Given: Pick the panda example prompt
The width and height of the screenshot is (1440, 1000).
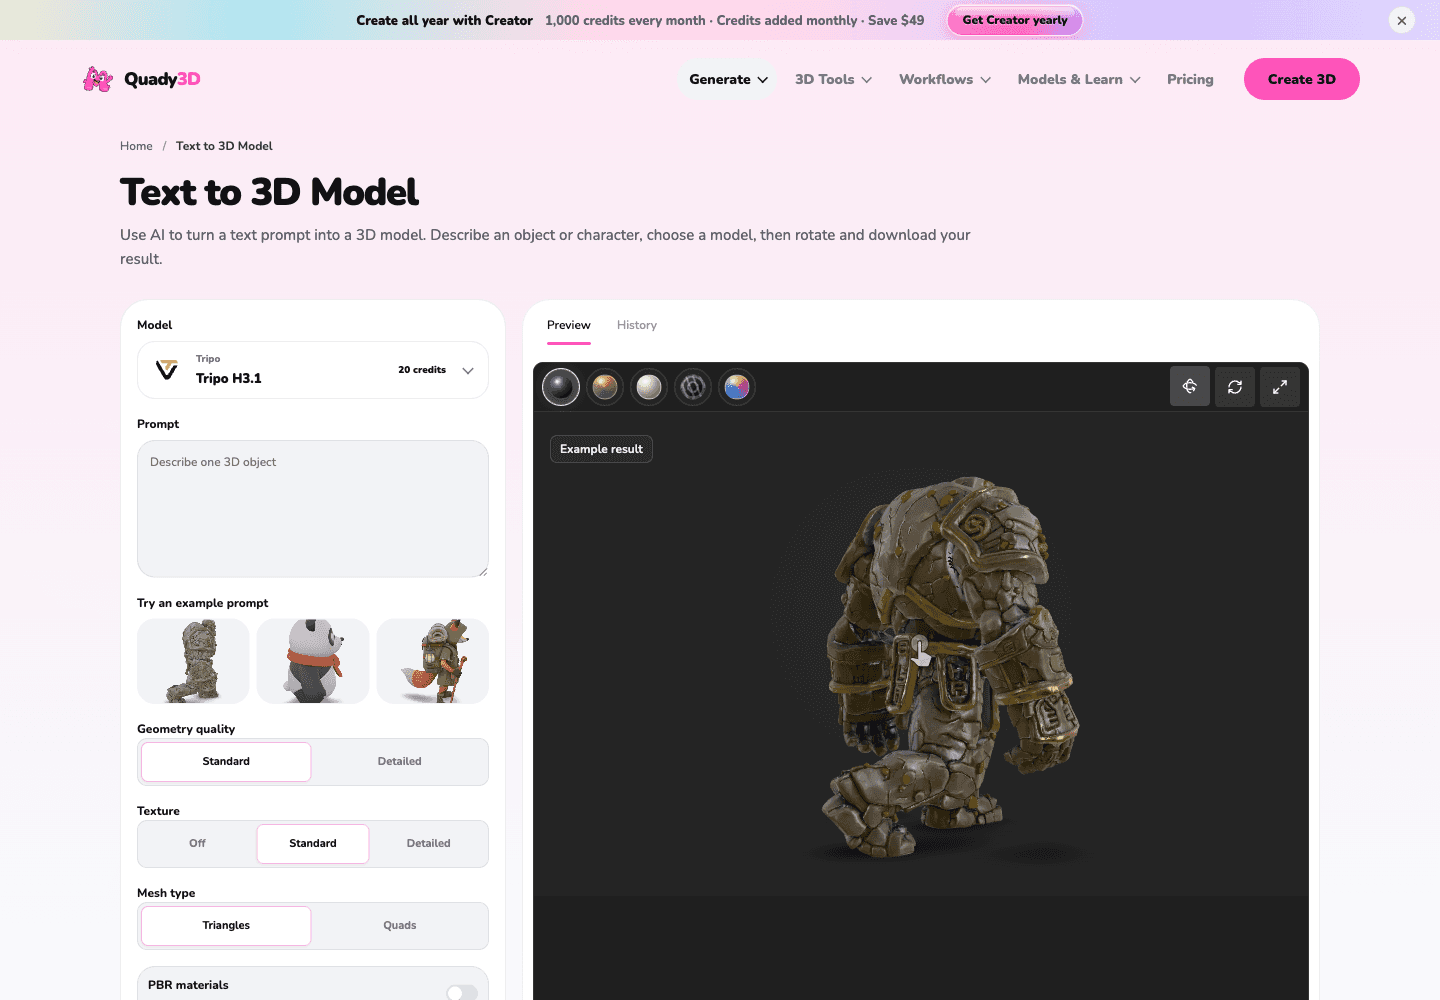Looking at the screenshot, I should pyautogui.click(x=313, y=661).
